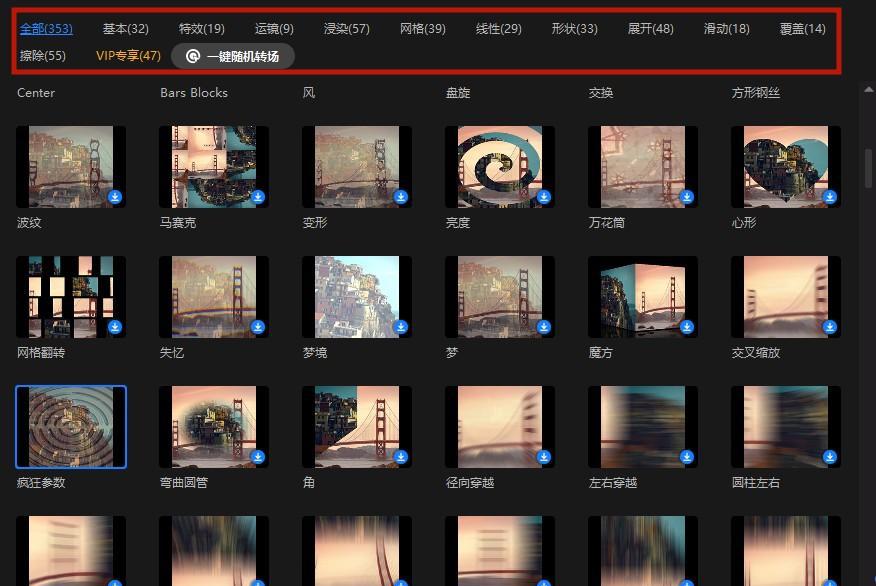Choose the 亮度 spiral thumbnail

click(500, 167)
